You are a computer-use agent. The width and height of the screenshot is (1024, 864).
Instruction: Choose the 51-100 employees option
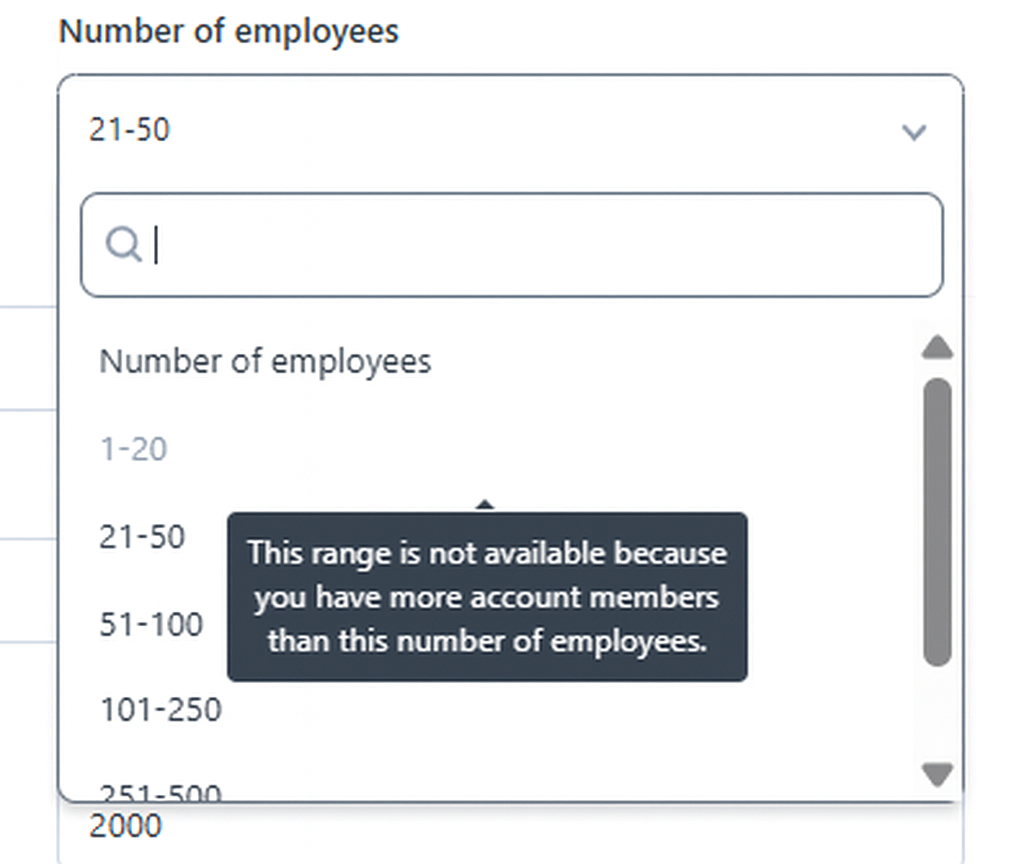tap(151, 624)
